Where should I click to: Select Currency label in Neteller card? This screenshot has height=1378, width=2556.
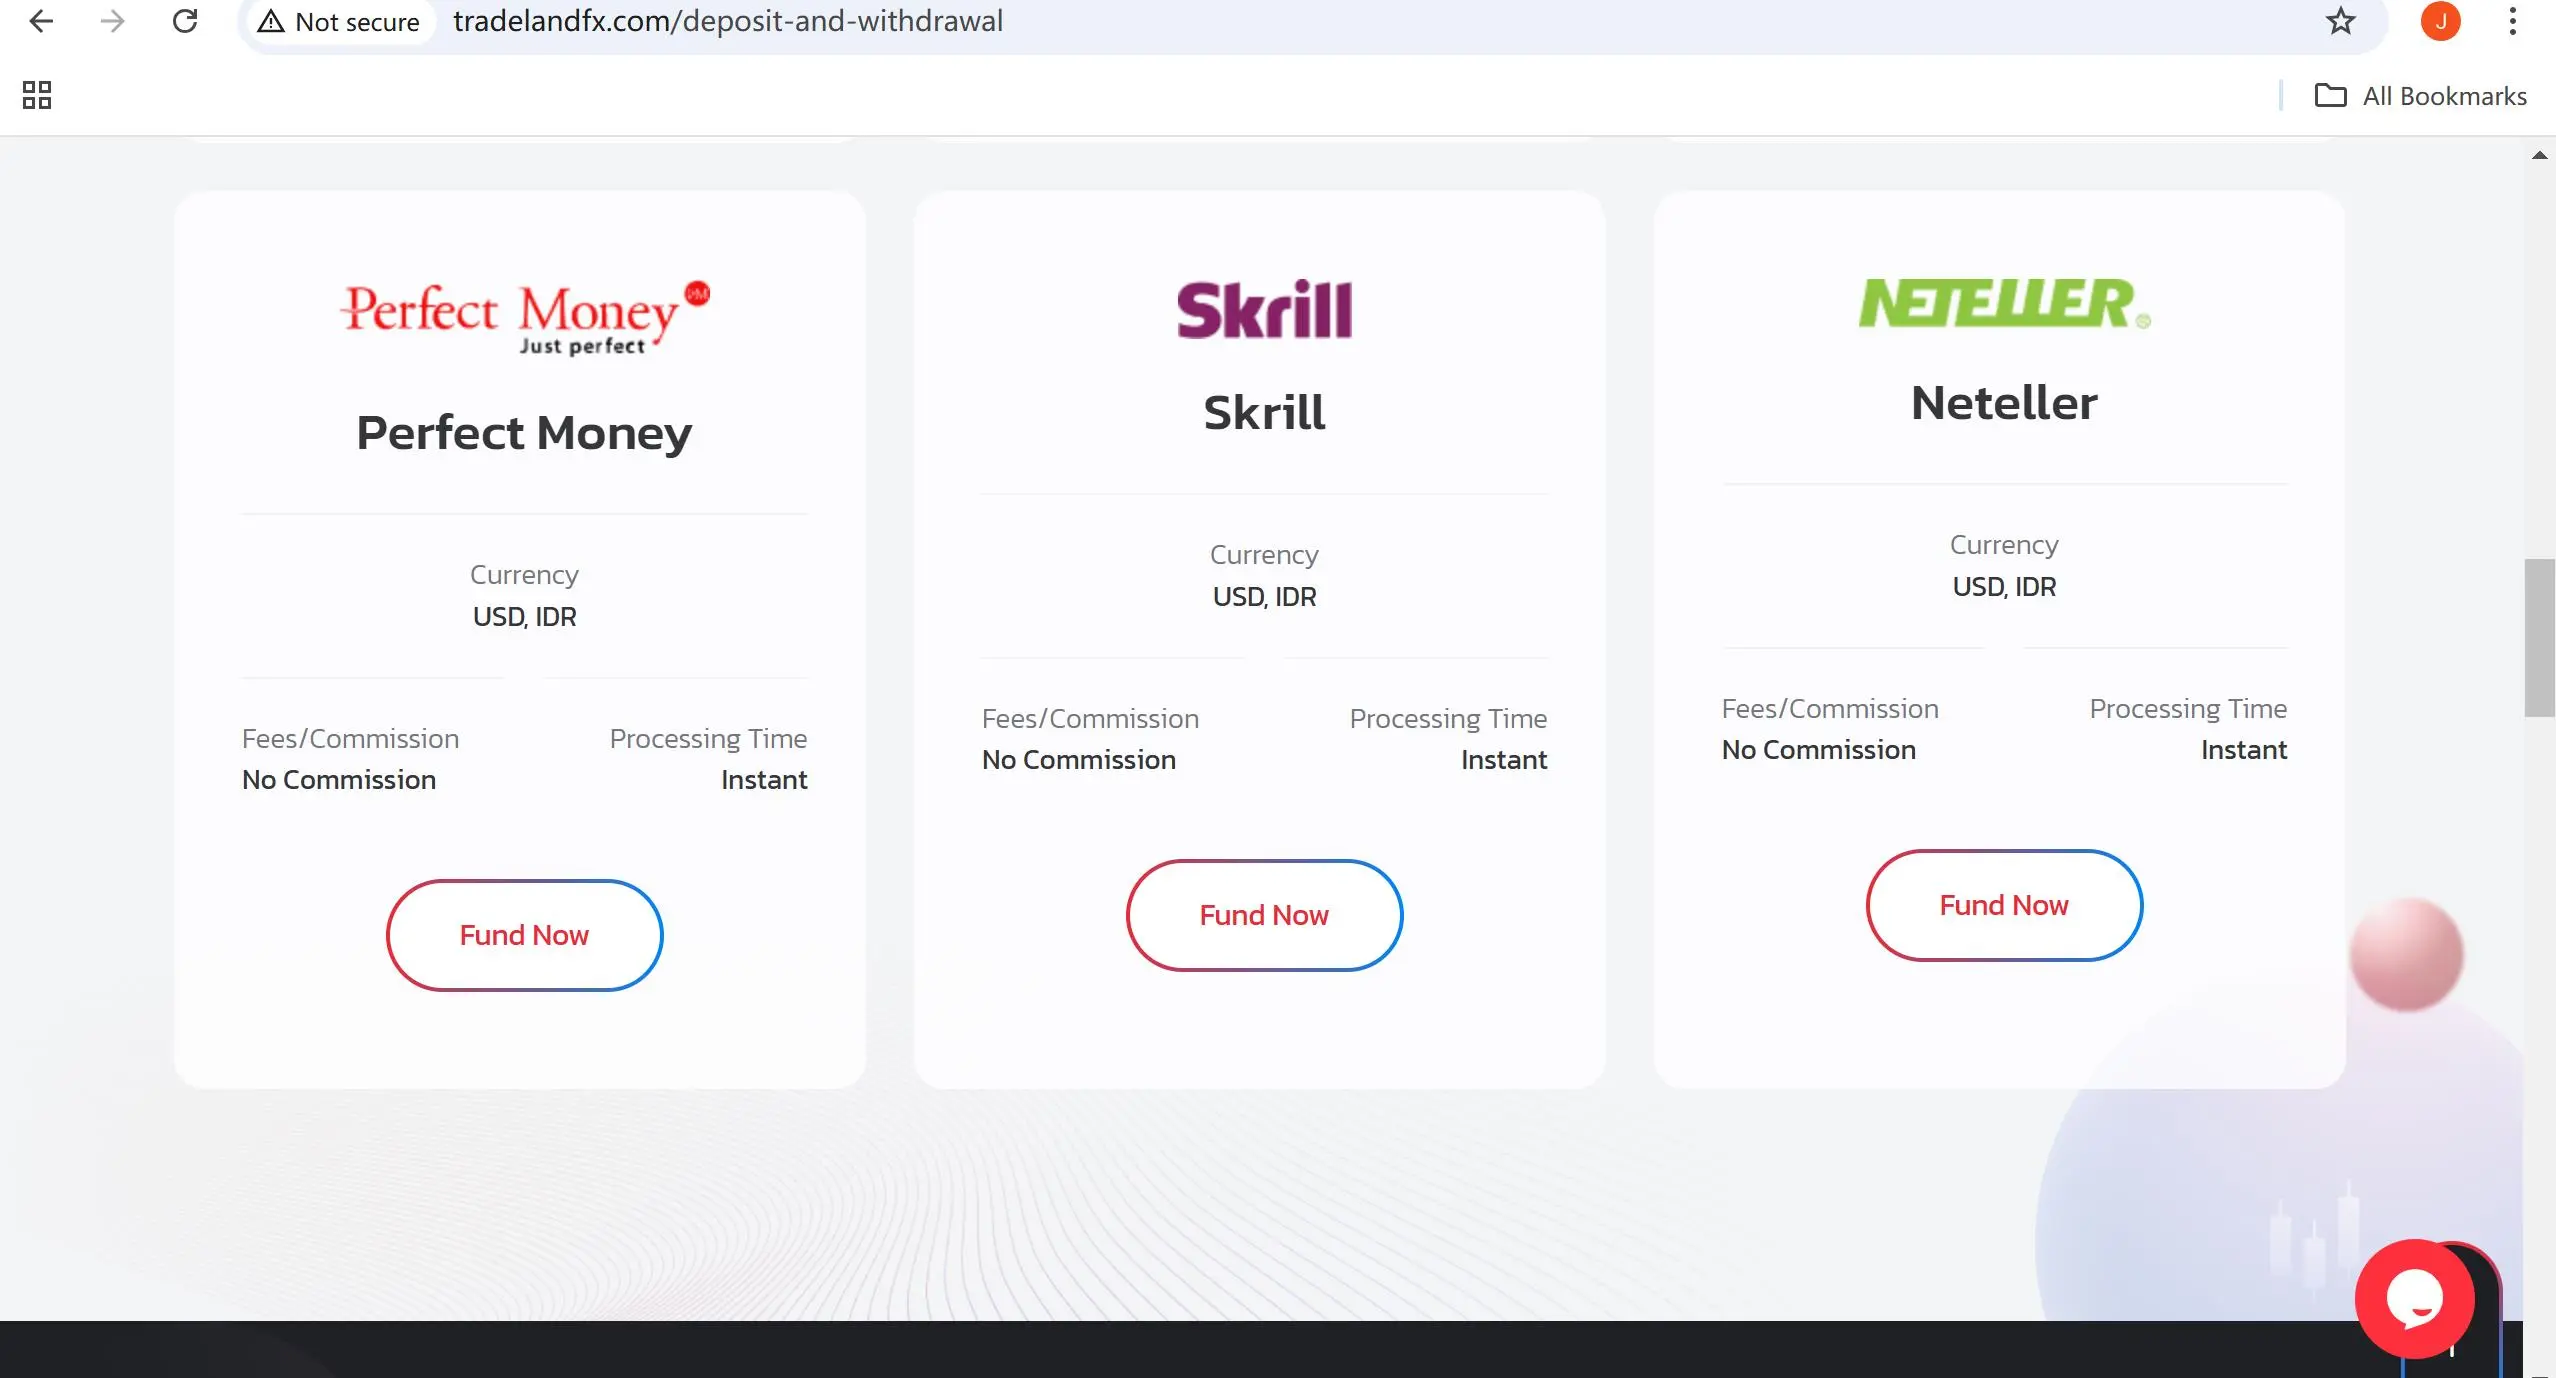(x=2004, y=545)
